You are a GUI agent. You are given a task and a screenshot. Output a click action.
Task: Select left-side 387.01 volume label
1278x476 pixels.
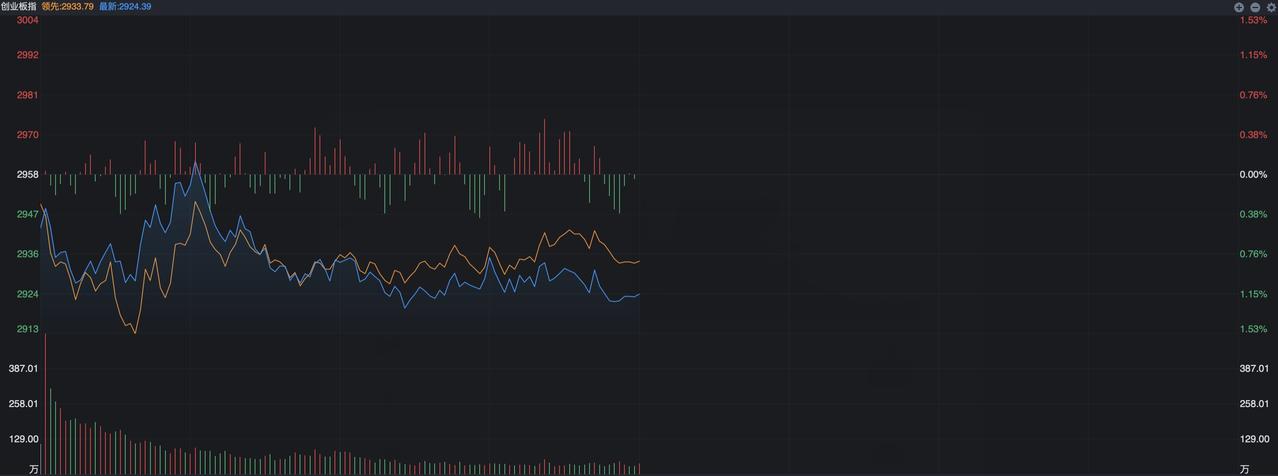tap(23, 369)
